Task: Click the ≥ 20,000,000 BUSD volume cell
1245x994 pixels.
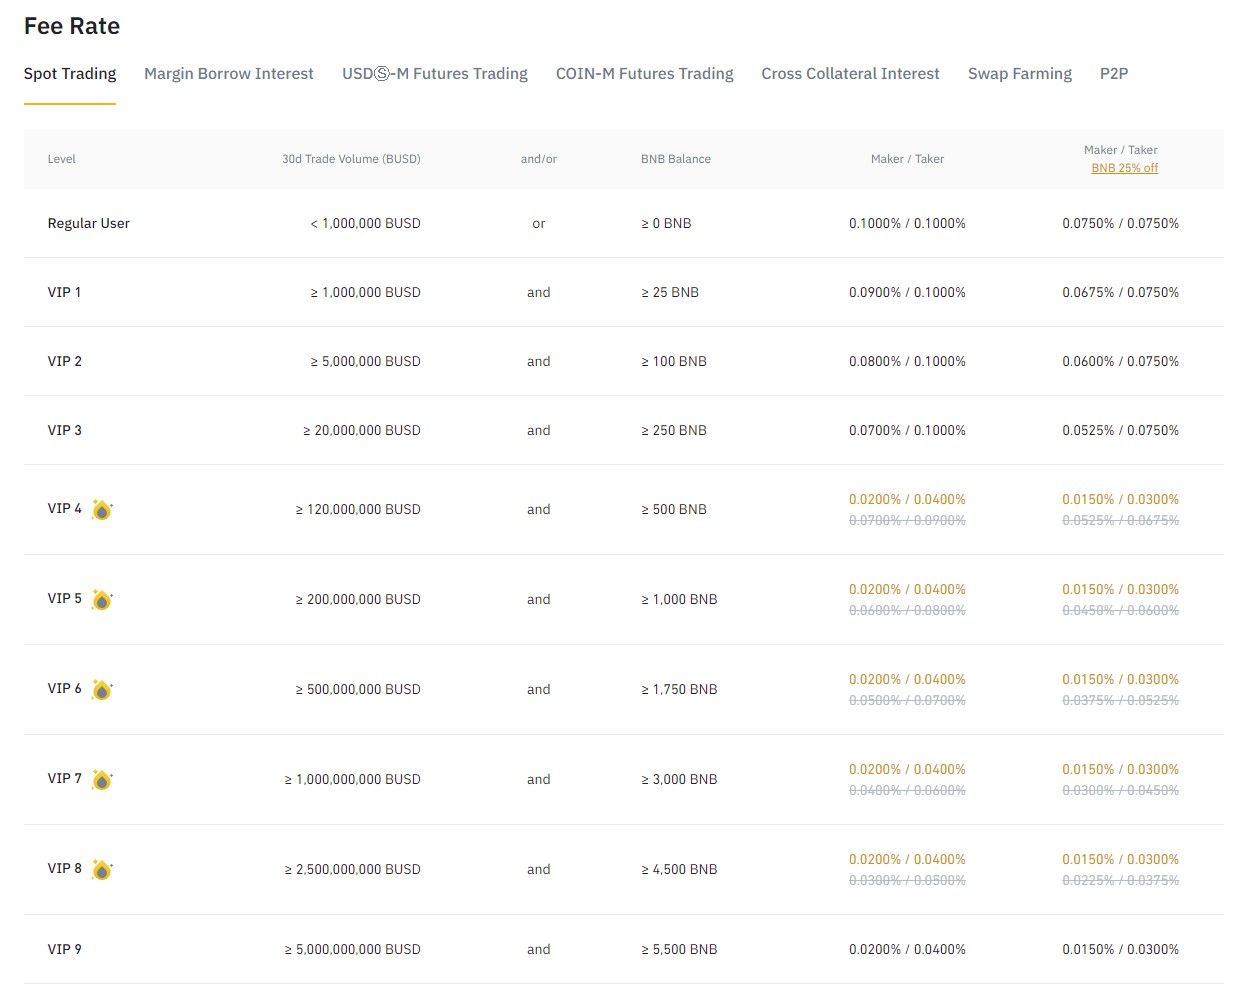Action: click(x=362, y=431)
